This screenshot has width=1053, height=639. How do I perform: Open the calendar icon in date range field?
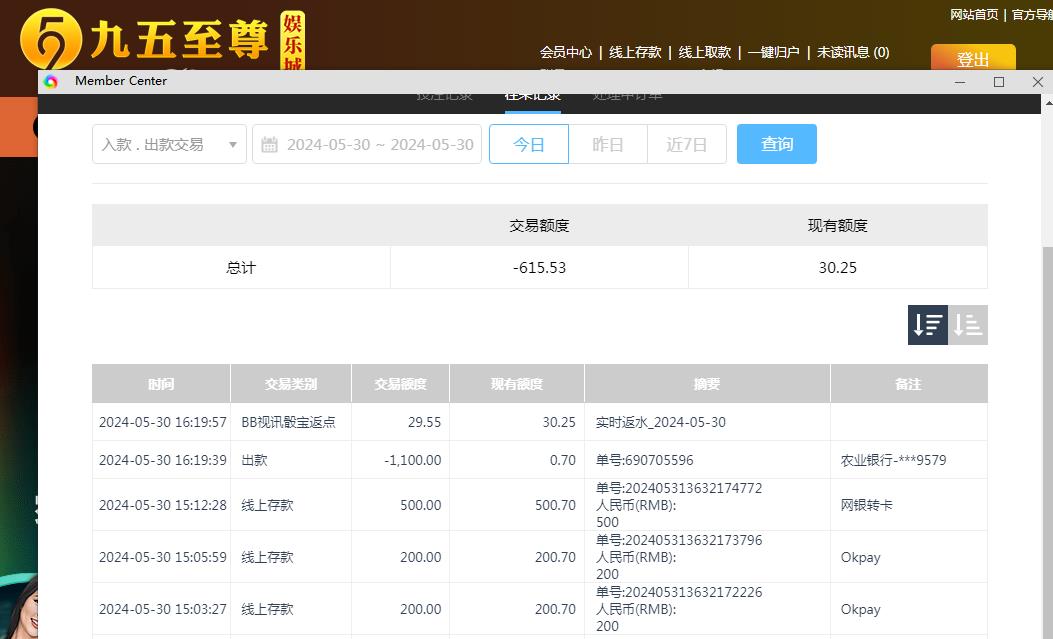269,144
